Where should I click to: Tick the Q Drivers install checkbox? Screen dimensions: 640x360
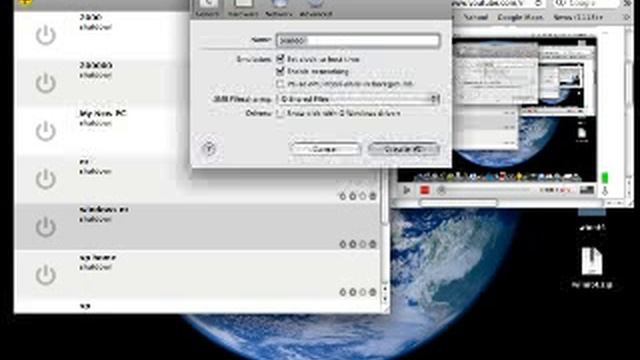pyautogui.click(x=280, y=113)
